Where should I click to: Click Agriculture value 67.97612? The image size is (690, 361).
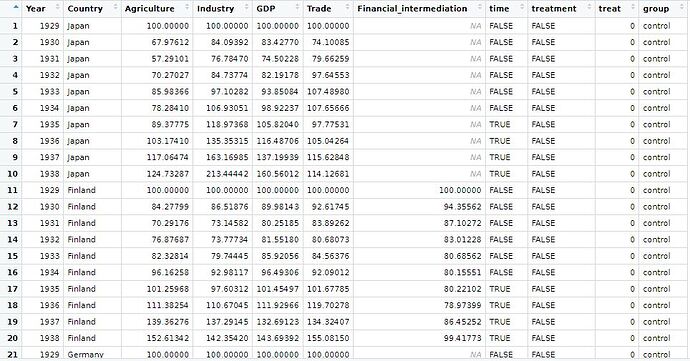[170, 42]
